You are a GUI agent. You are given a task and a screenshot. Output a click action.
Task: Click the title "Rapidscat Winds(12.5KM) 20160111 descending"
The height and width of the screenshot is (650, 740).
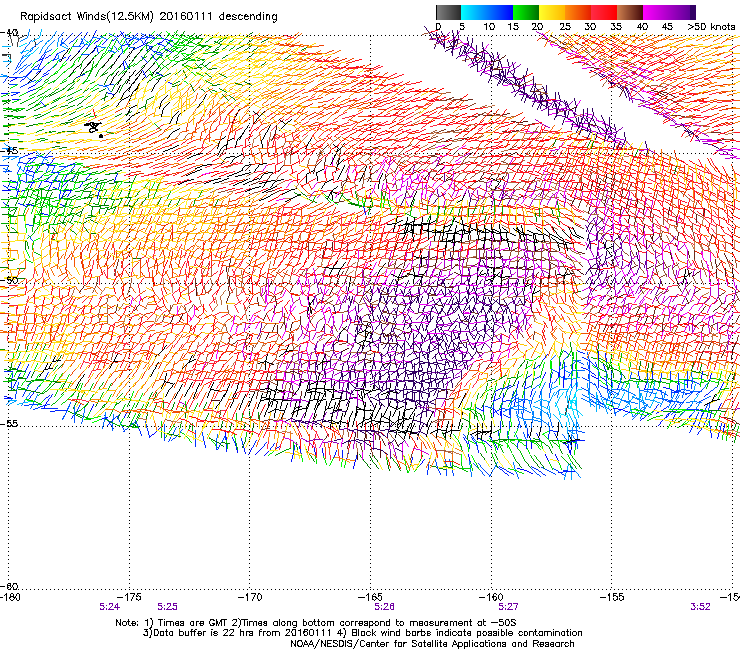tap(149, 17)
